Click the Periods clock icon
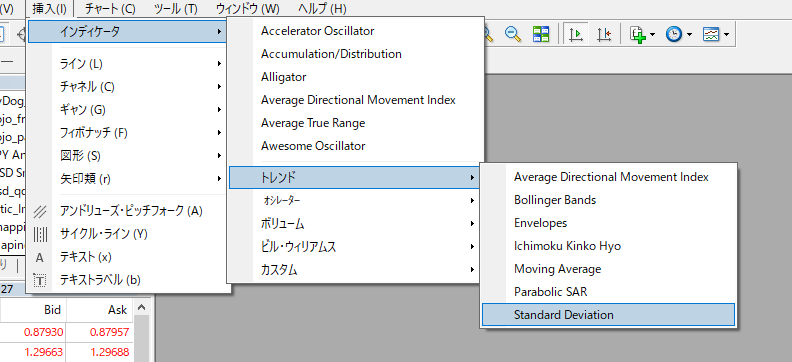The height and width of the screenshot is (362, 792). (674, 34)
